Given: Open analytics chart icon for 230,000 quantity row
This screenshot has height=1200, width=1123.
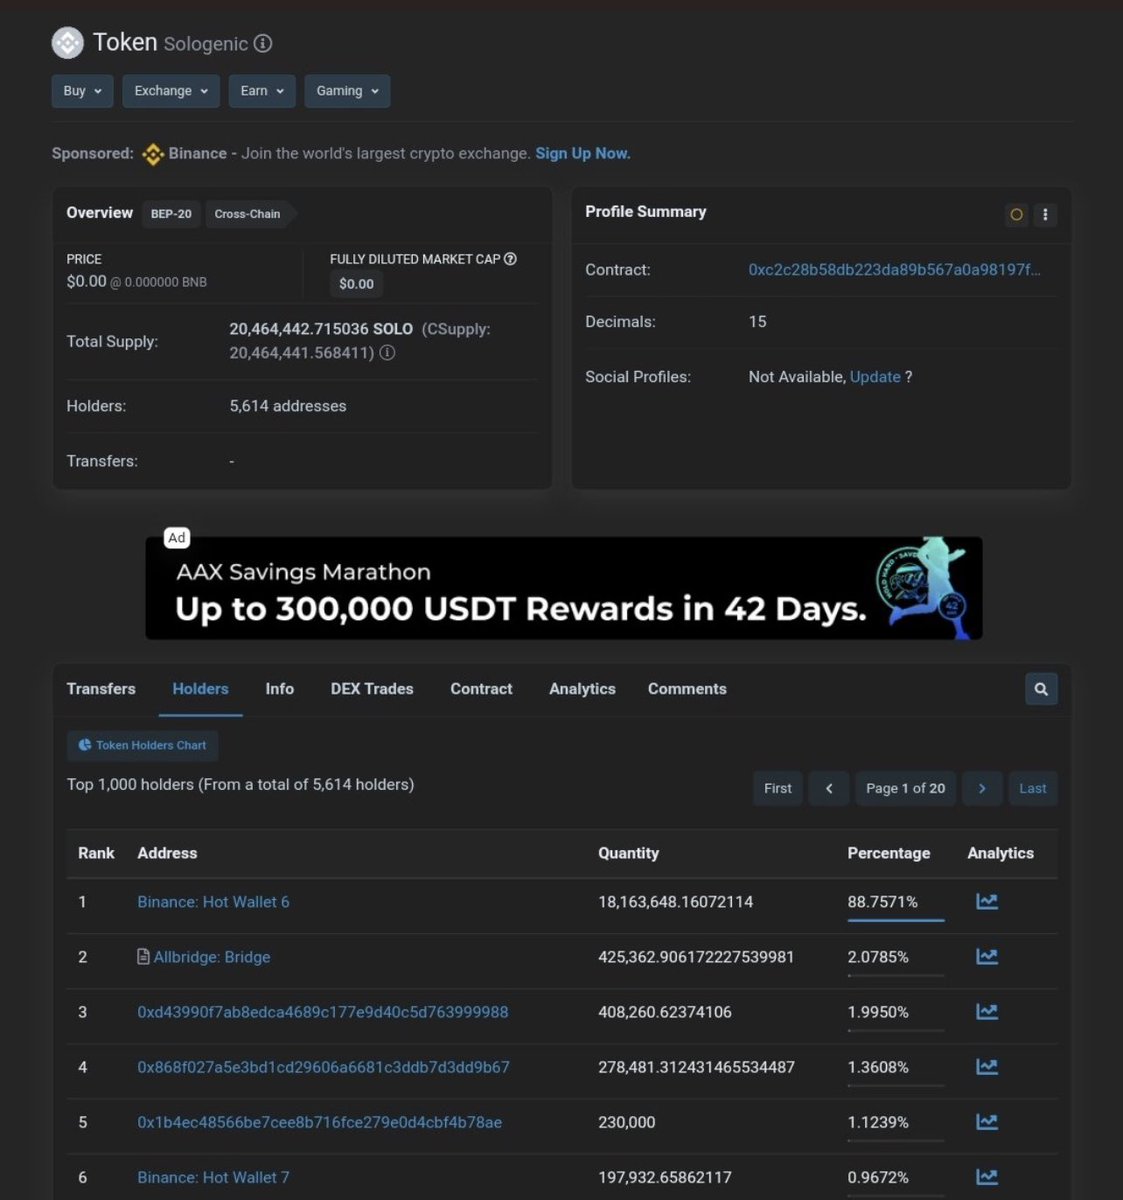Looking at the screenshot, I should point(987,1122).
